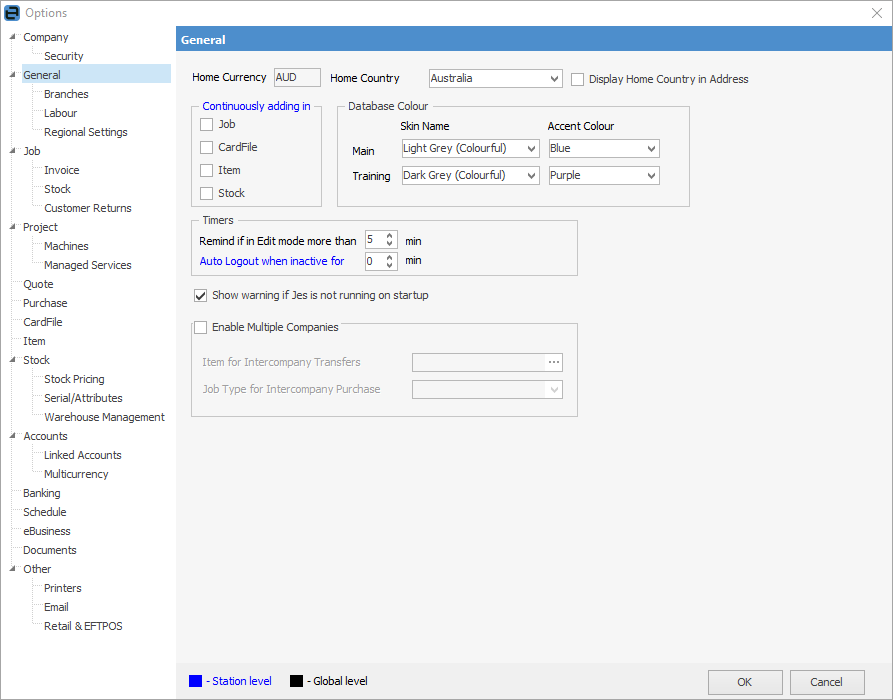This screenshot has width=893, height=700.
Task: Uncheck Show warning if Jes not running
Action: 201,296
